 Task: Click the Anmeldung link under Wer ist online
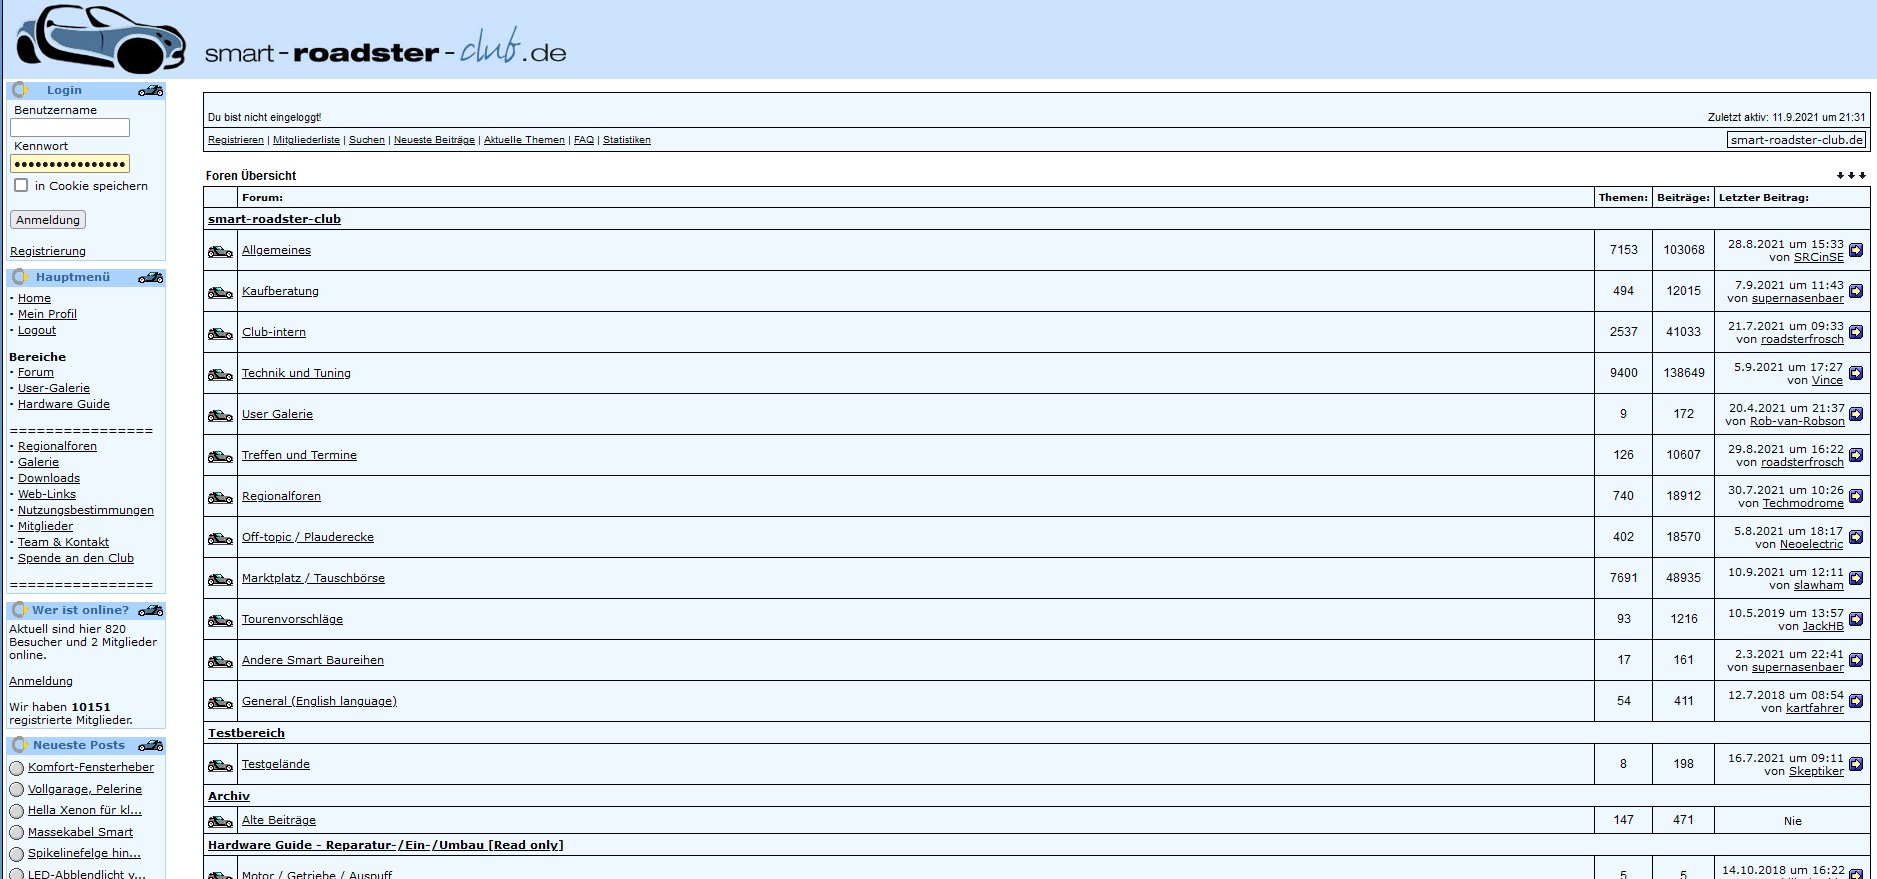(41, 681)
